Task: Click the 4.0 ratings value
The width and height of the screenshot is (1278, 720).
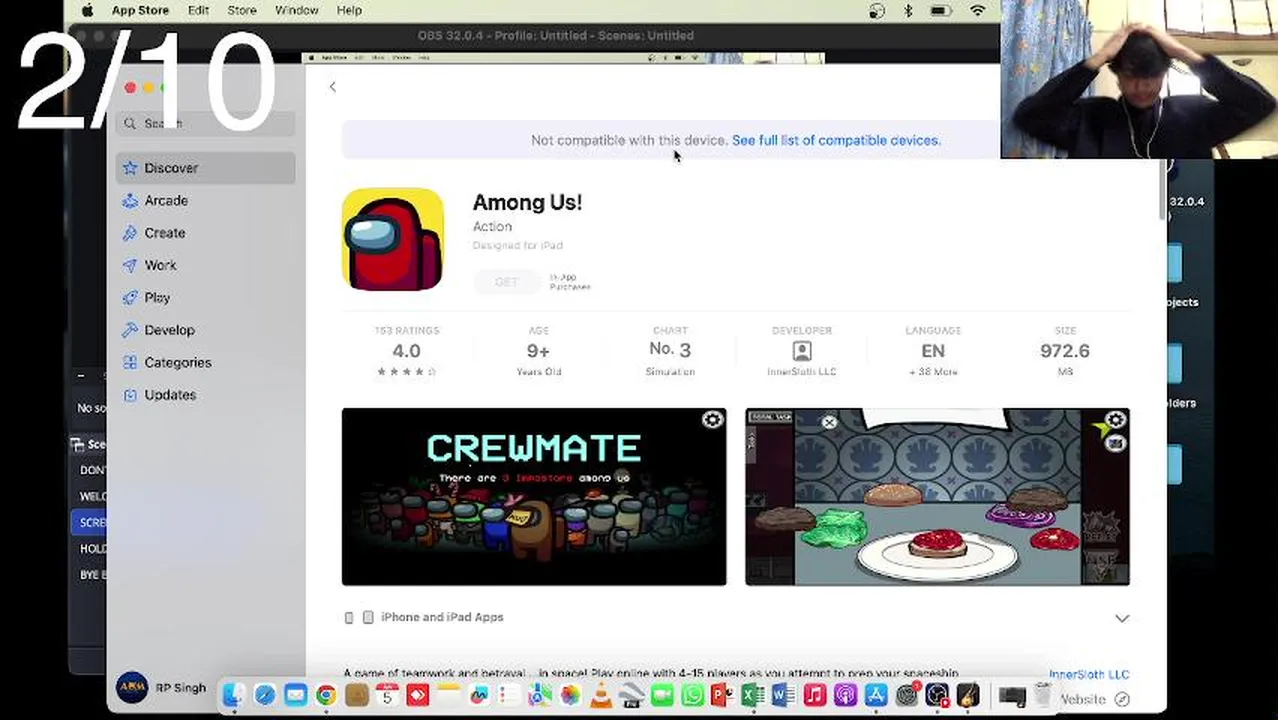Action: (x=406, y=351)
